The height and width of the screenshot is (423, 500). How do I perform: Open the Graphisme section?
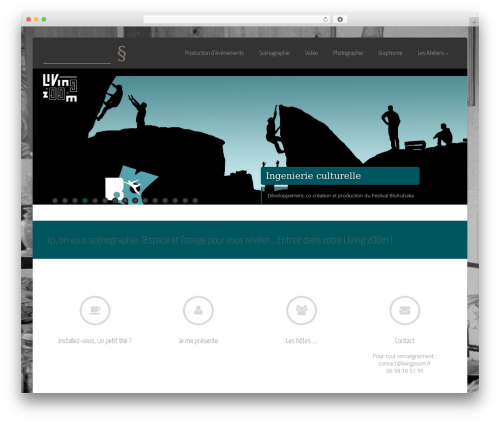point(390,53)
